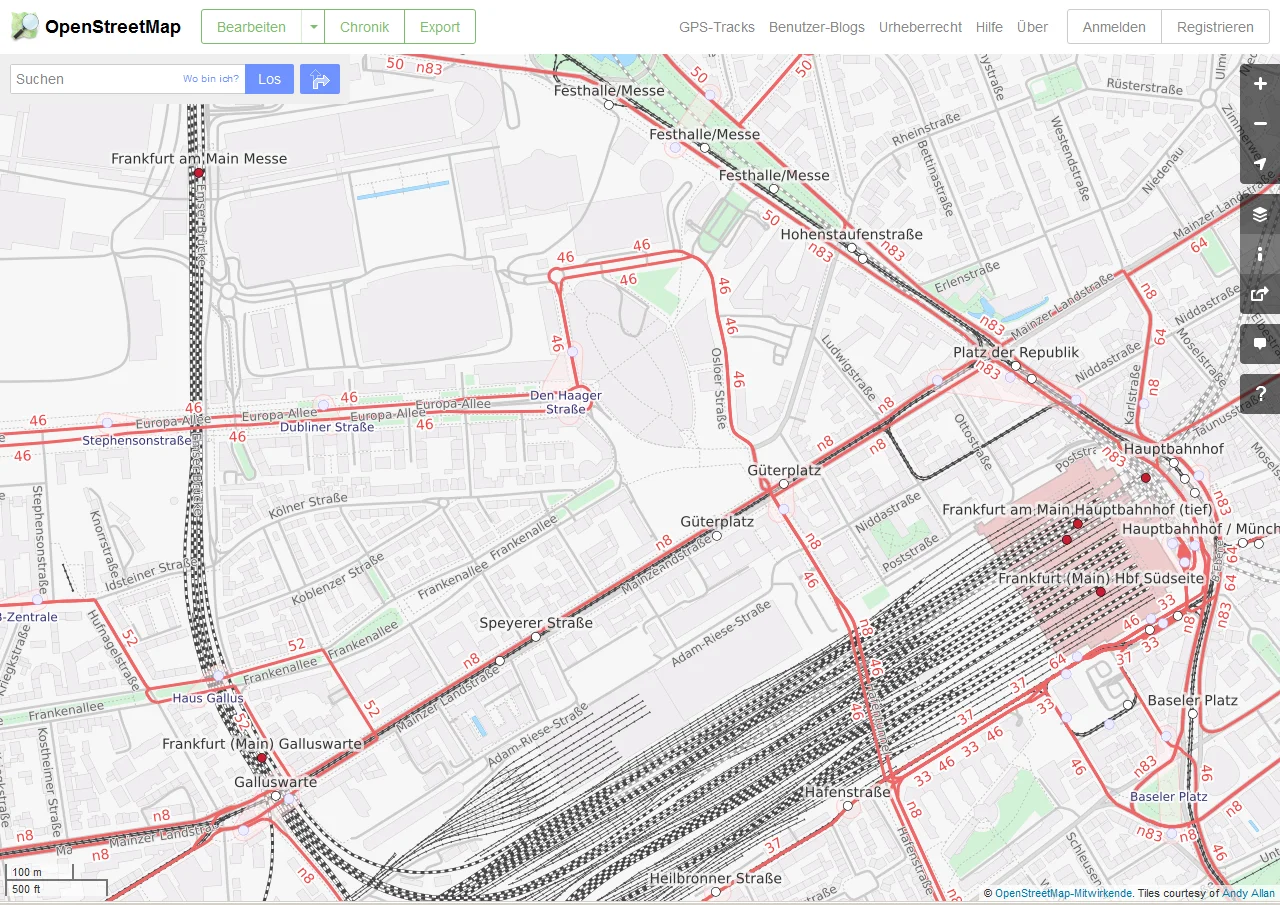
Task: Click the Registrieren button
Action: [x=1215, y=27]
